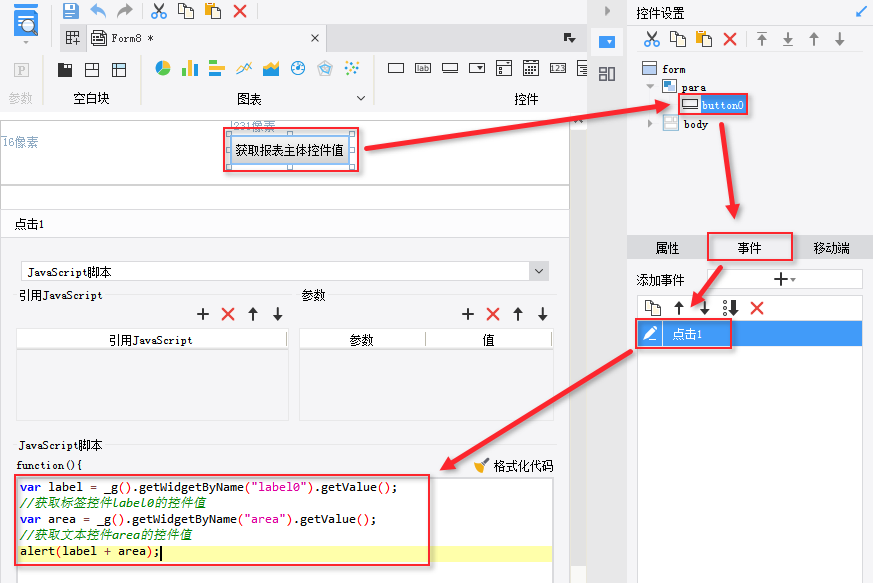Add a referenced JavaScript entry
873x583 pixels.
tap(203, 315)
